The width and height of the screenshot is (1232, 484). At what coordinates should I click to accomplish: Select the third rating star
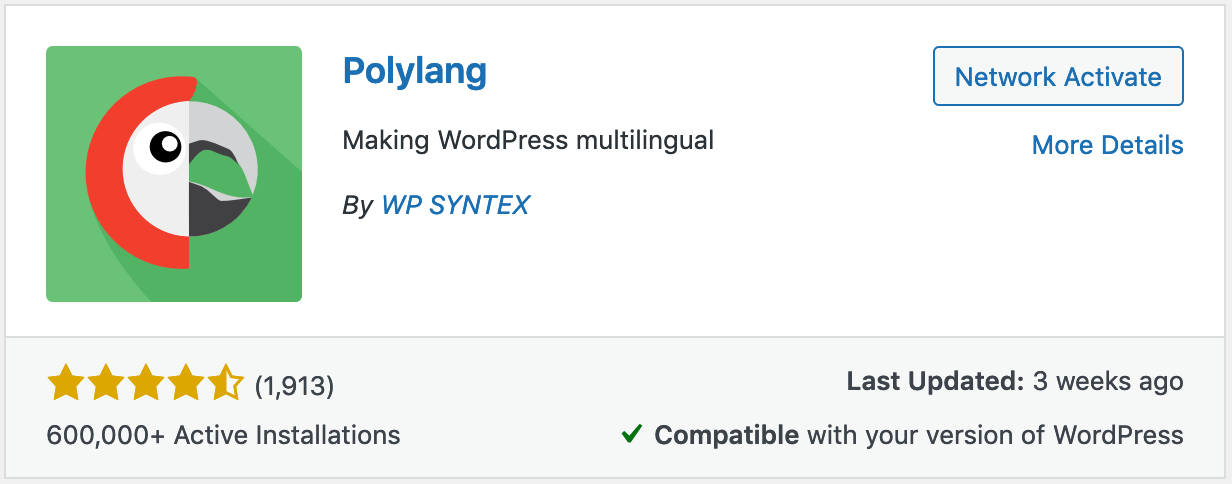(145, 383)
